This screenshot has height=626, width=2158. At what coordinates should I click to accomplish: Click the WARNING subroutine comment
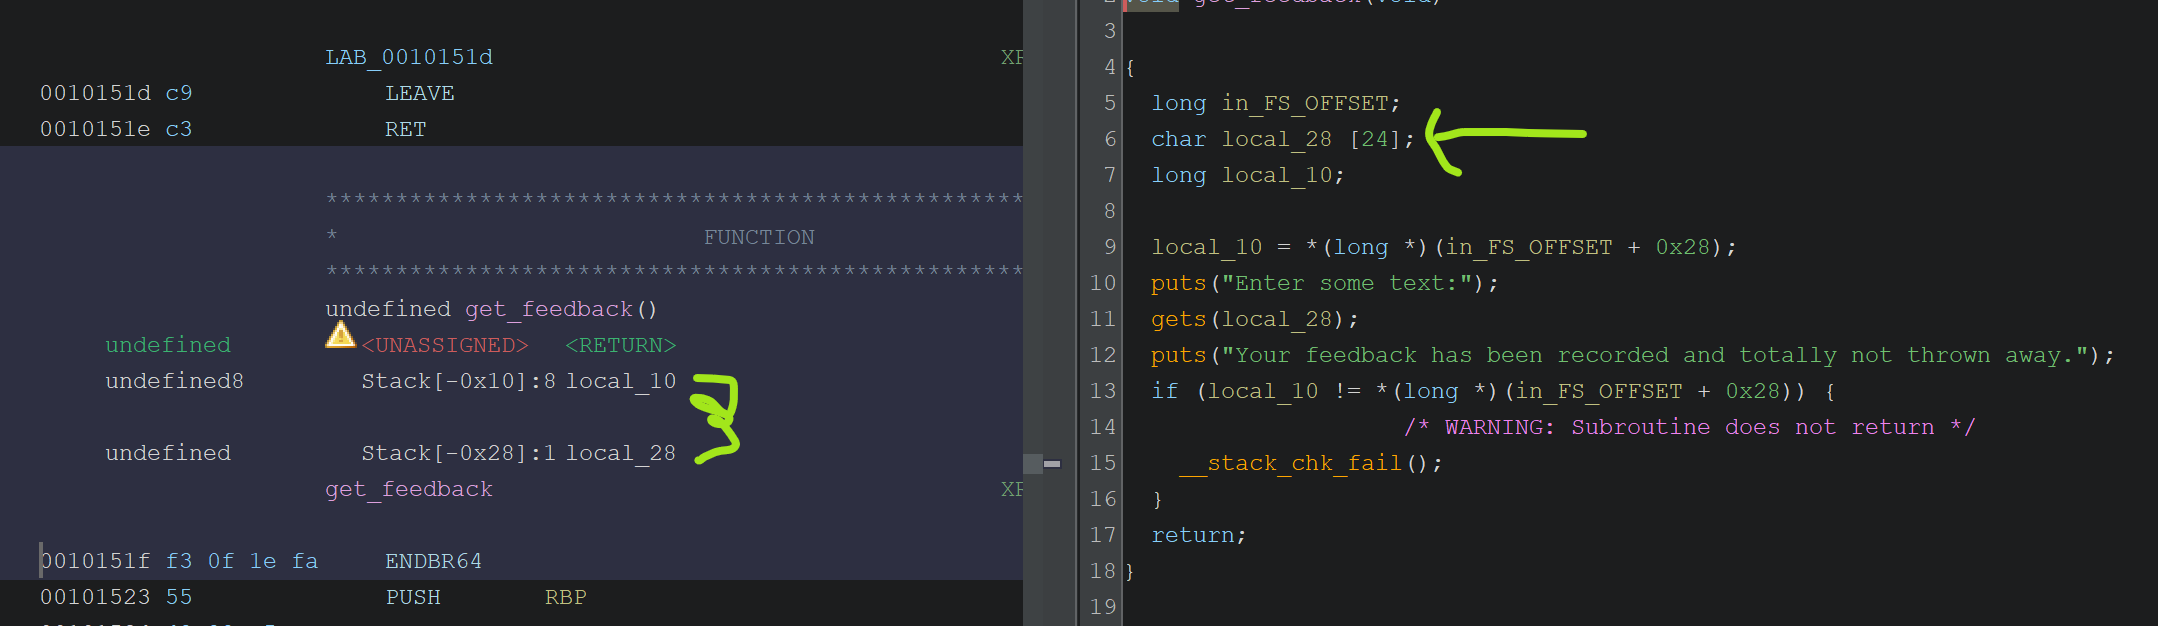[1688, 427]
